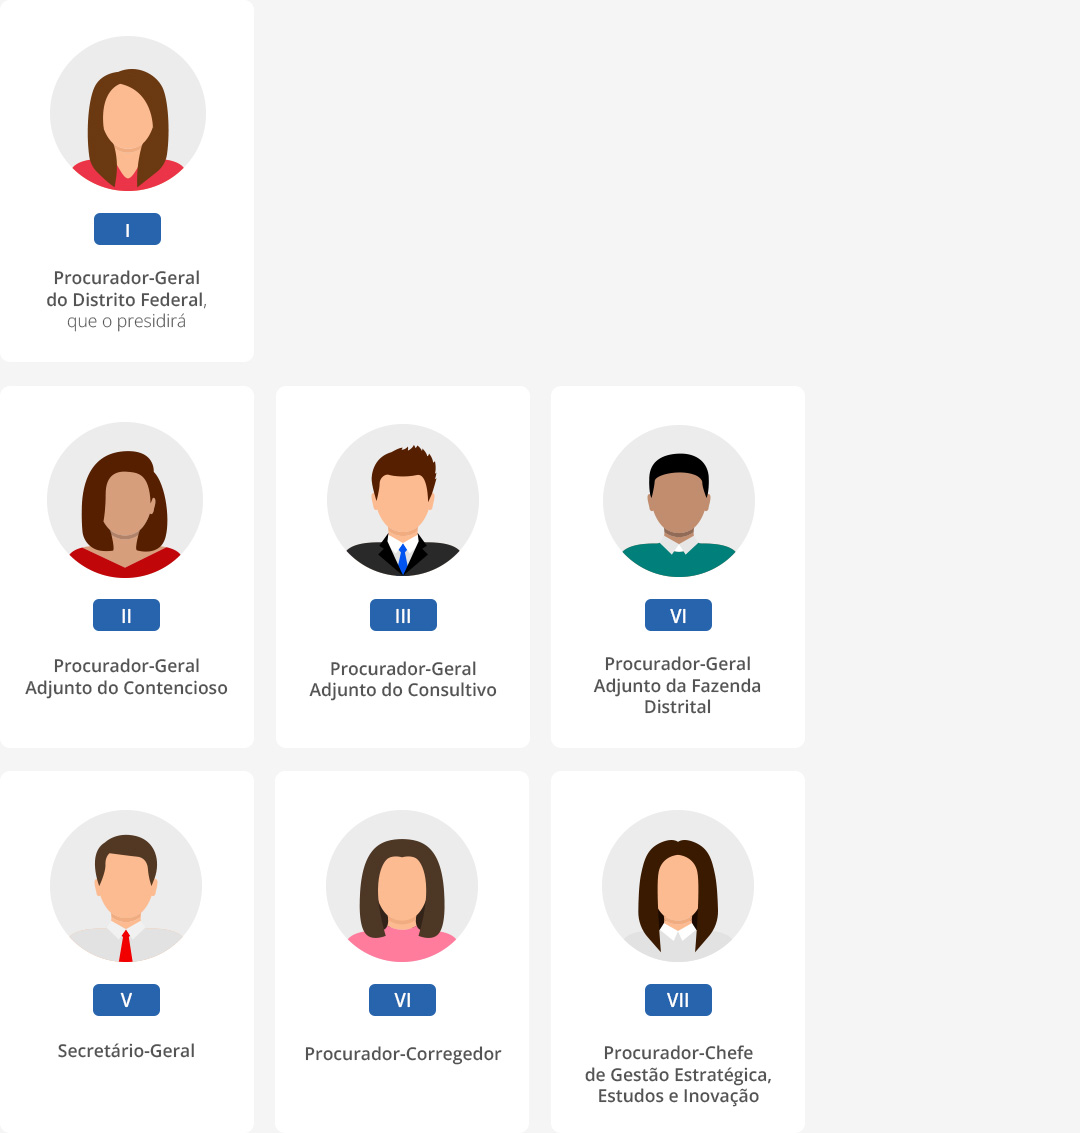
Task: Select the Adjunto do Contencioso woman avatar
Action: [x=125, y=500]
